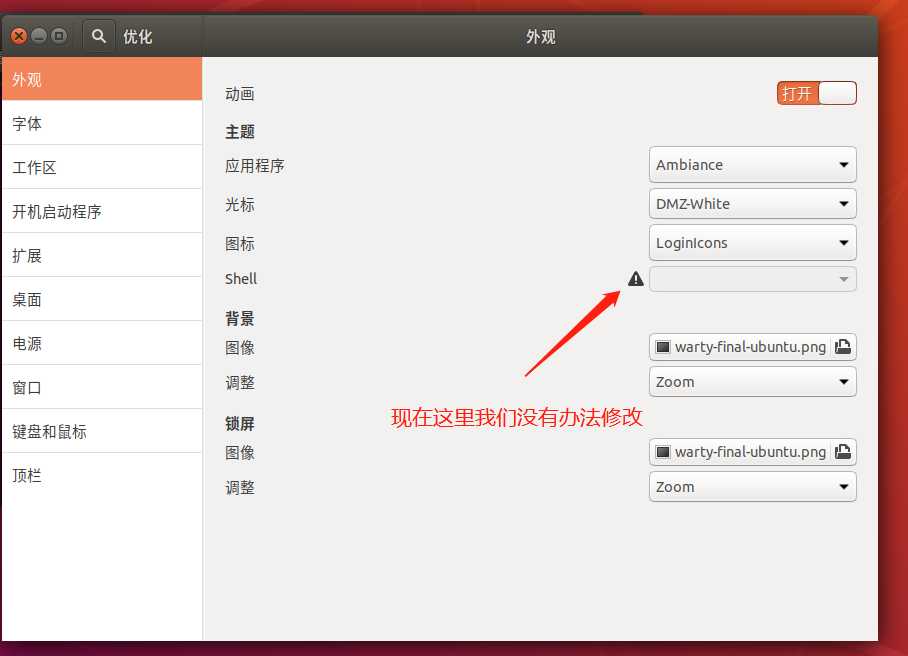
Task: Click the 光标 label
Action: point(240,204)
